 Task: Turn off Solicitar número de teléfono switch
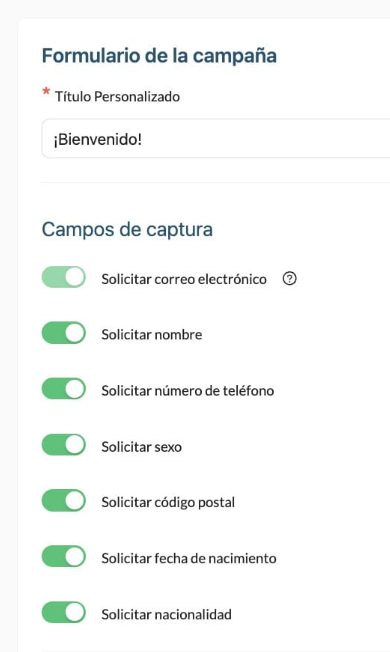pos(64,389)
